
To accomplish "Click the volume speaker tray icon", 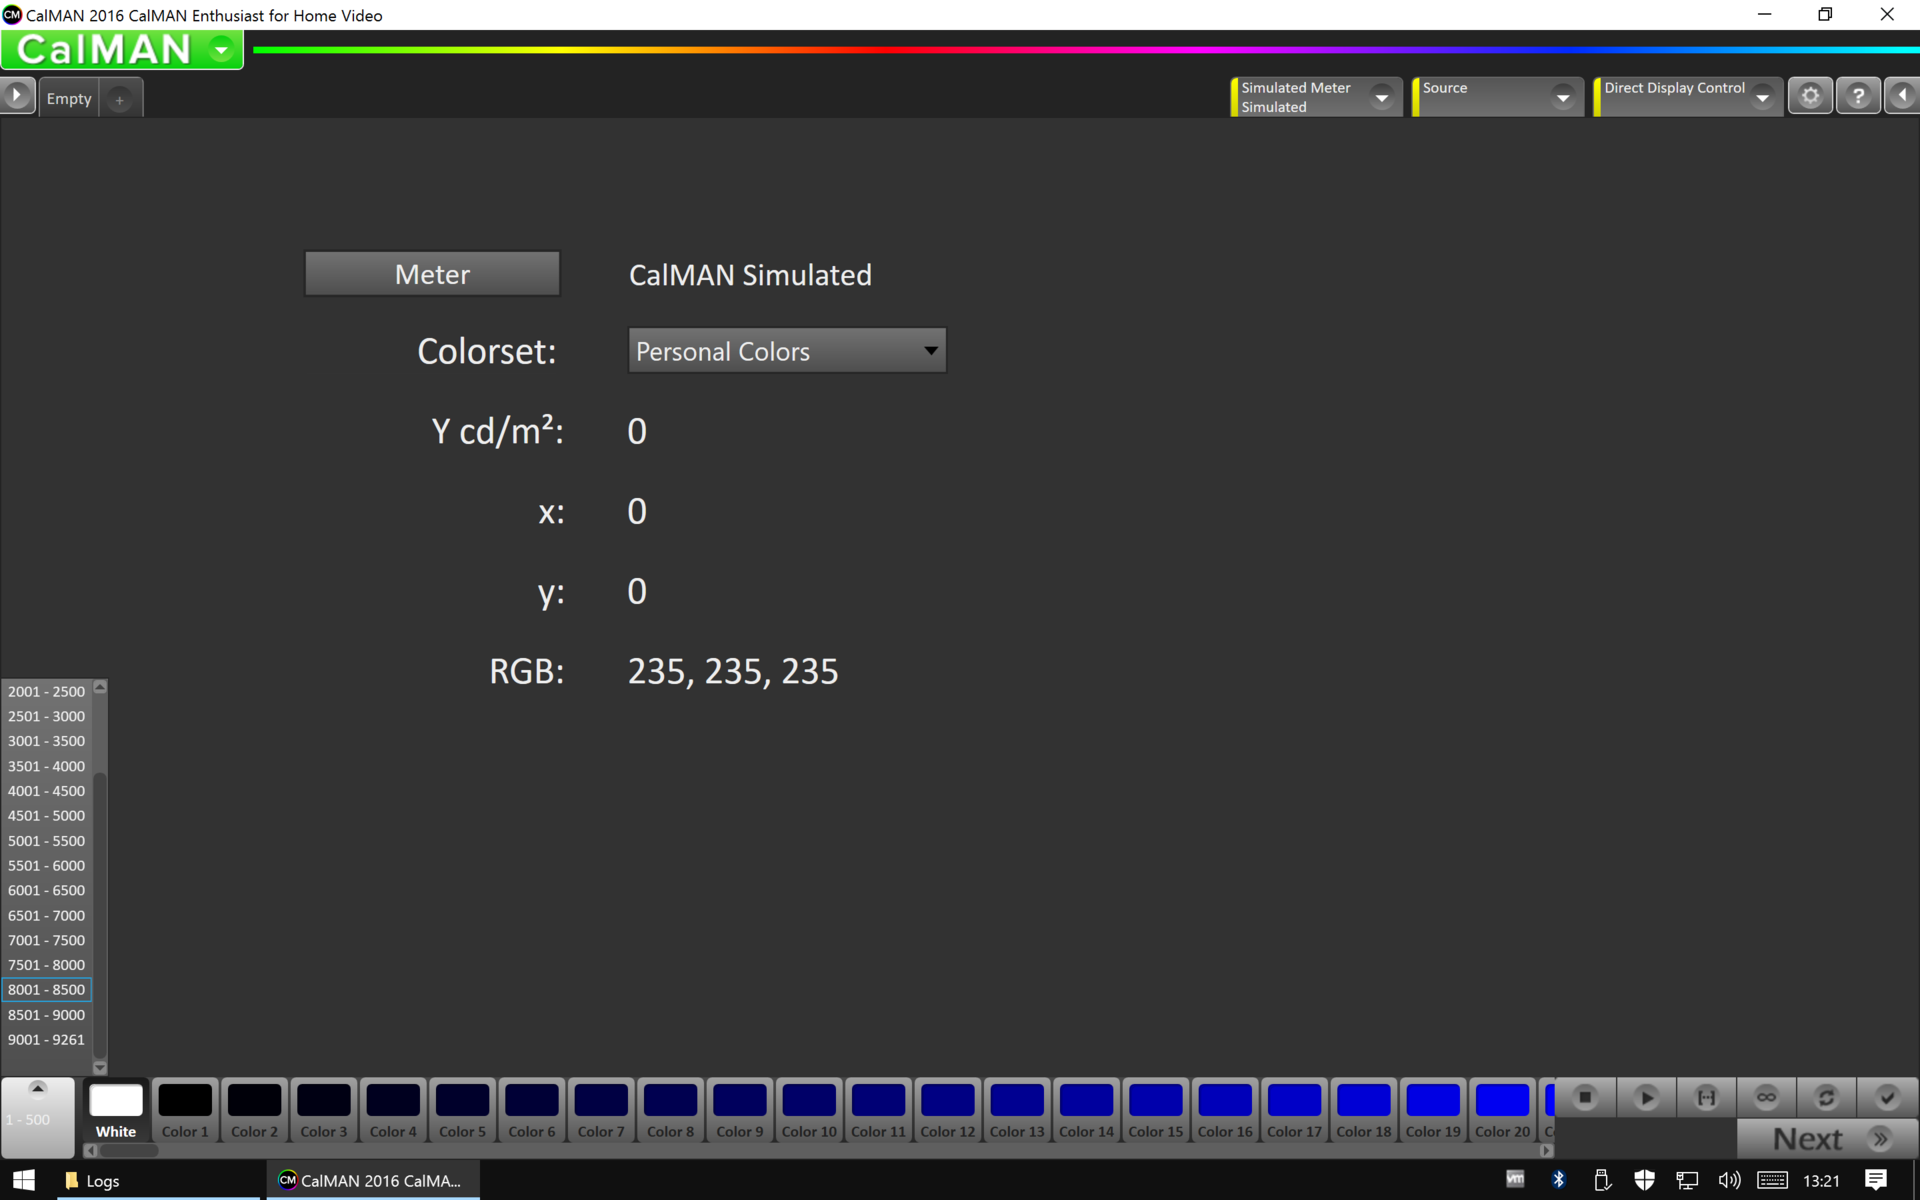I will 1729,1180.
